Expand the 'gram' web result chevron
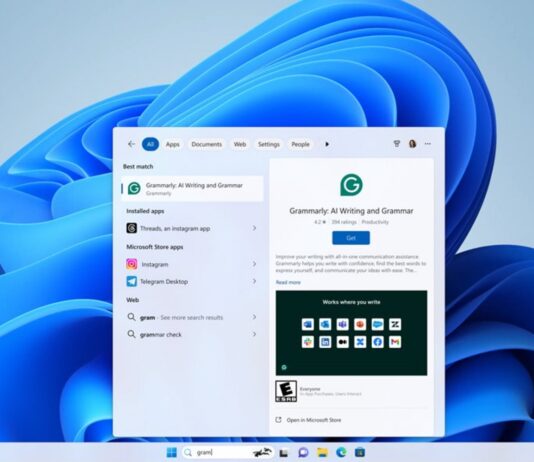 tap(254, 317)
